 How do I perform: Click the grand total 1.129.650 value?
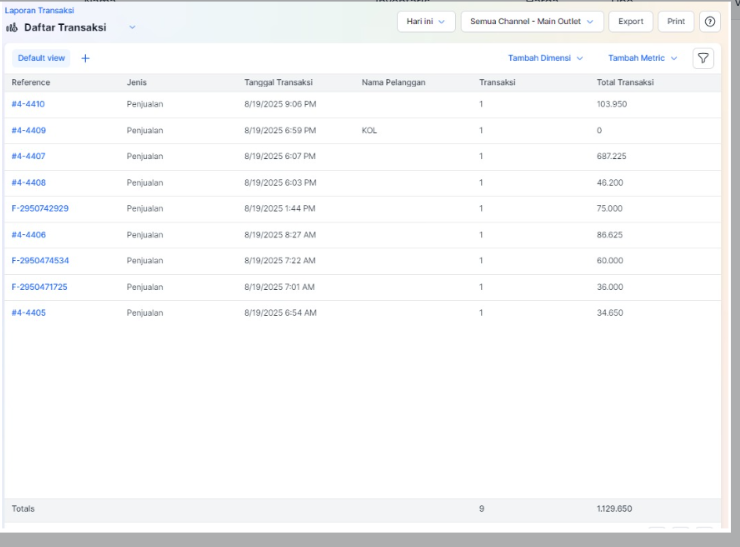[614, 509]
